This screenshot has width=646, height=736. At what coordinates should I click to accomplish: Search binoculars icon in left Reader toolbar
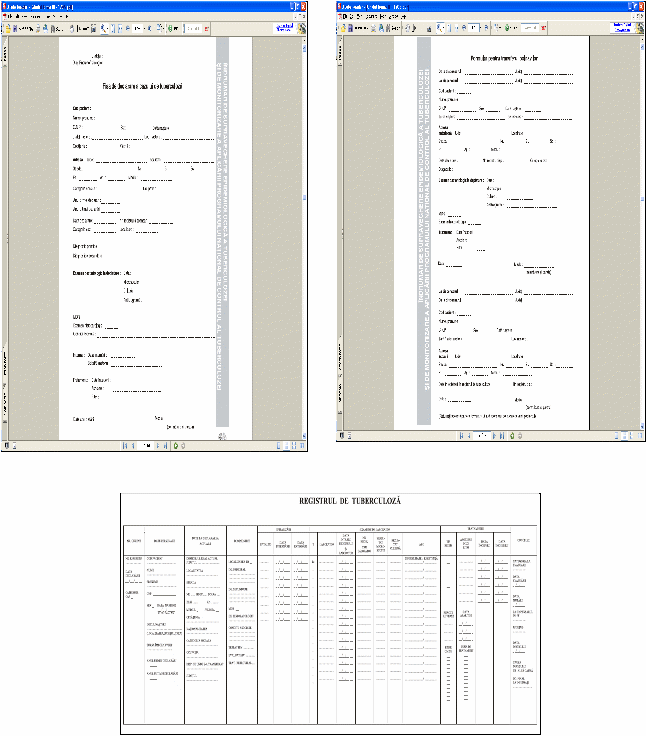click(54, 29)
